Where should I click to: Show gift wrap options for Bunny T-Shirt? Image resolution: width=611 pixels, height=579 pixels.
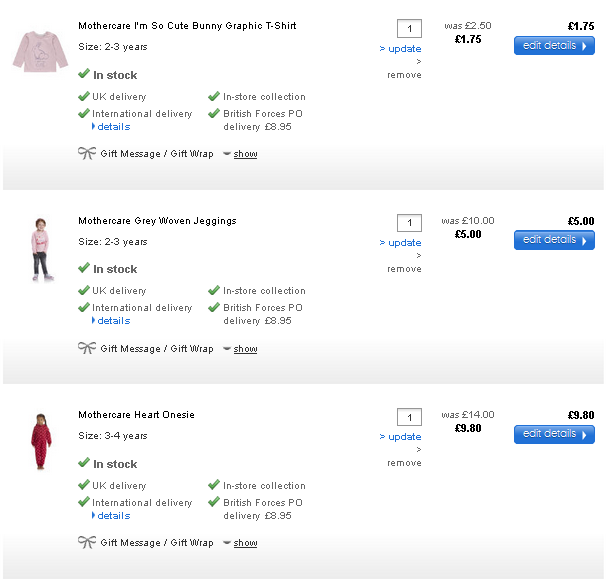245,154
